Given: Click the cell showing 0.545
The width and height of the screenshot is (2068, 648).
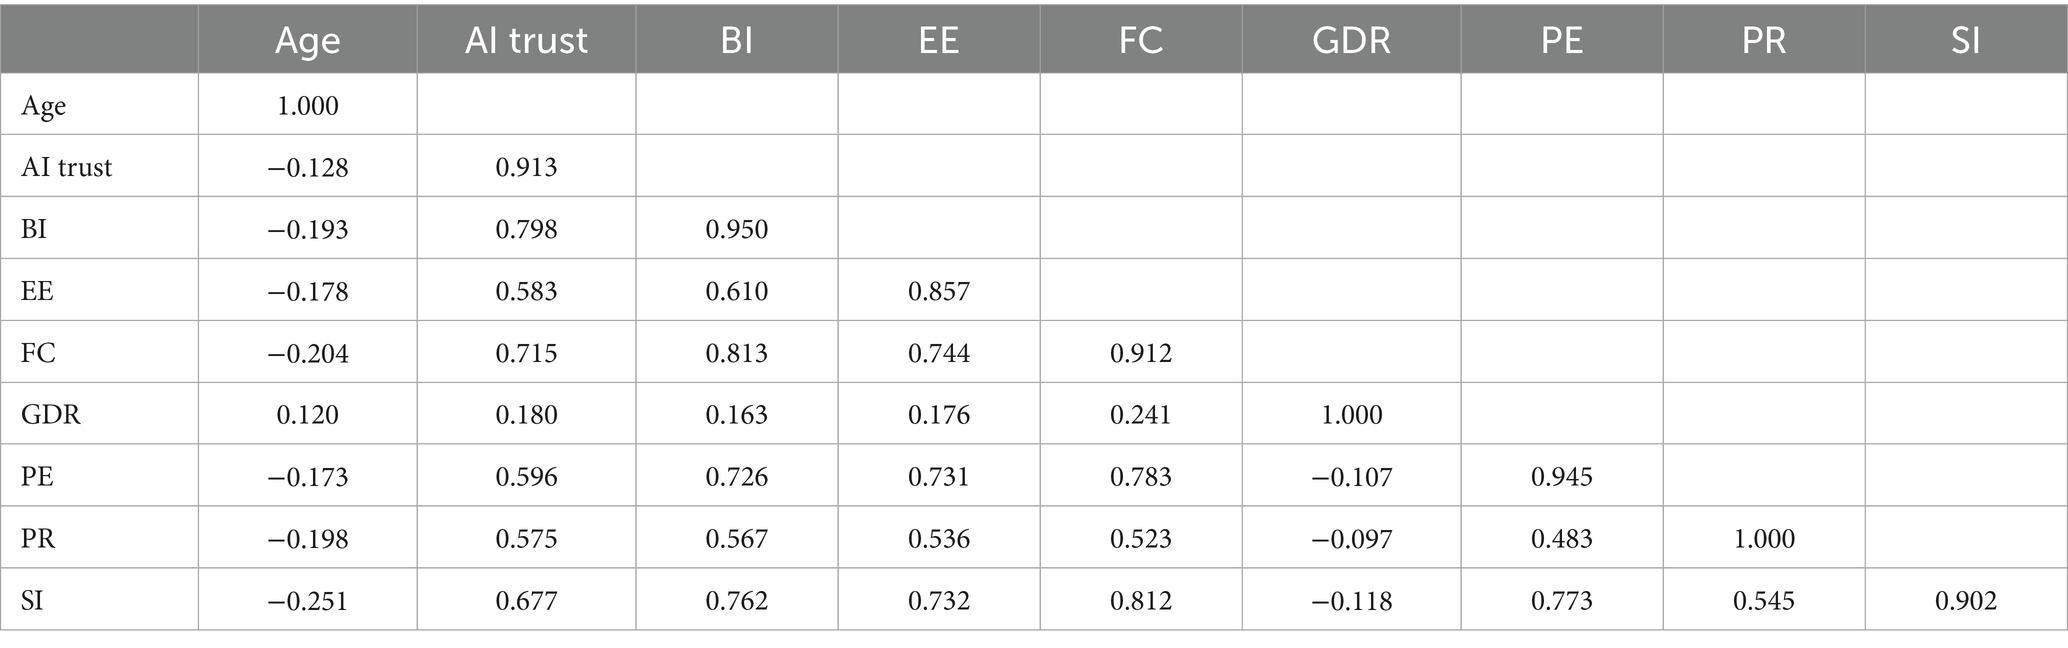Looking at the screenshot, I should pos(1763,601).
